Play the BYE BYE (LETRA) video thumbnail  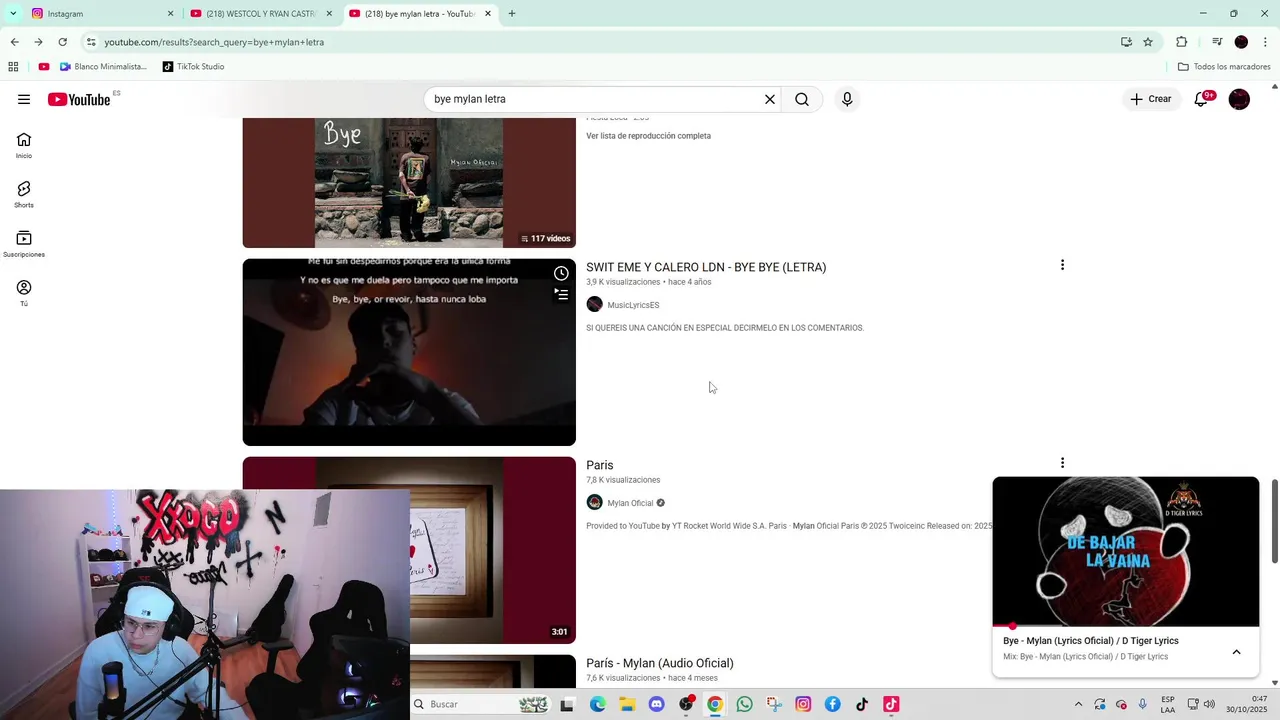click(409, 352)
